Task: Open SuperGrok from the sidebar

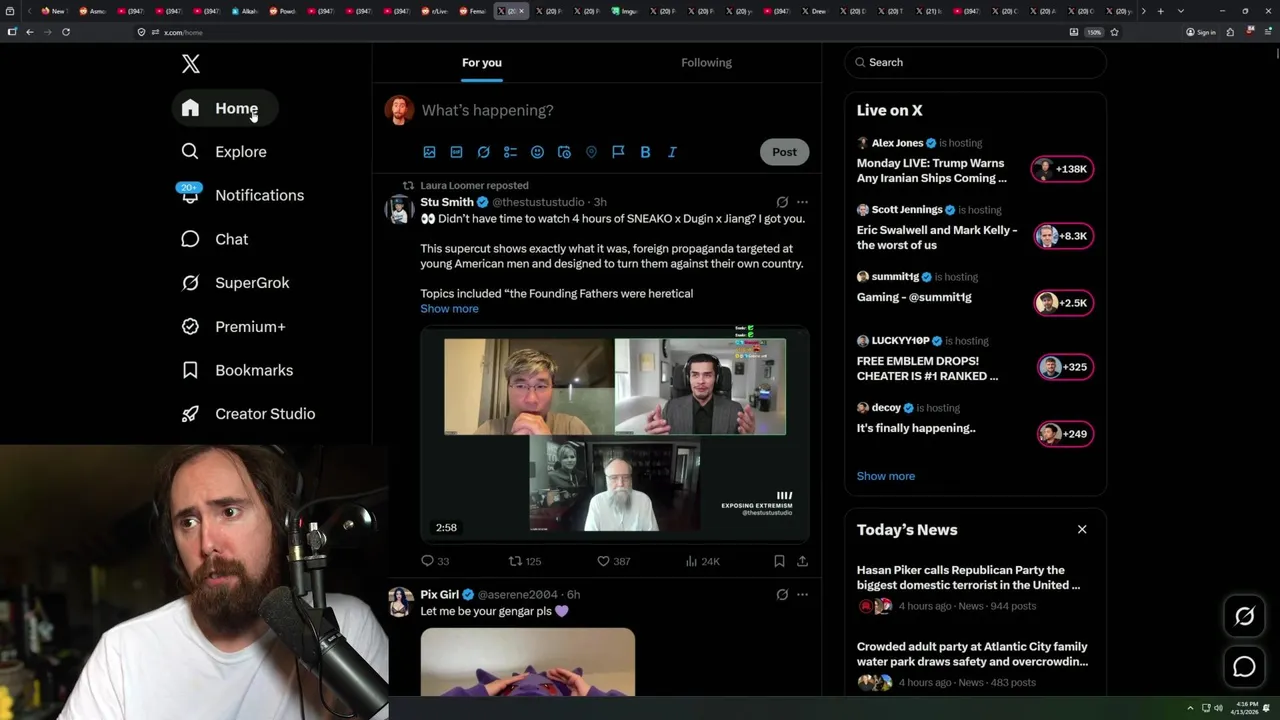Action: (x=236, y=283)
